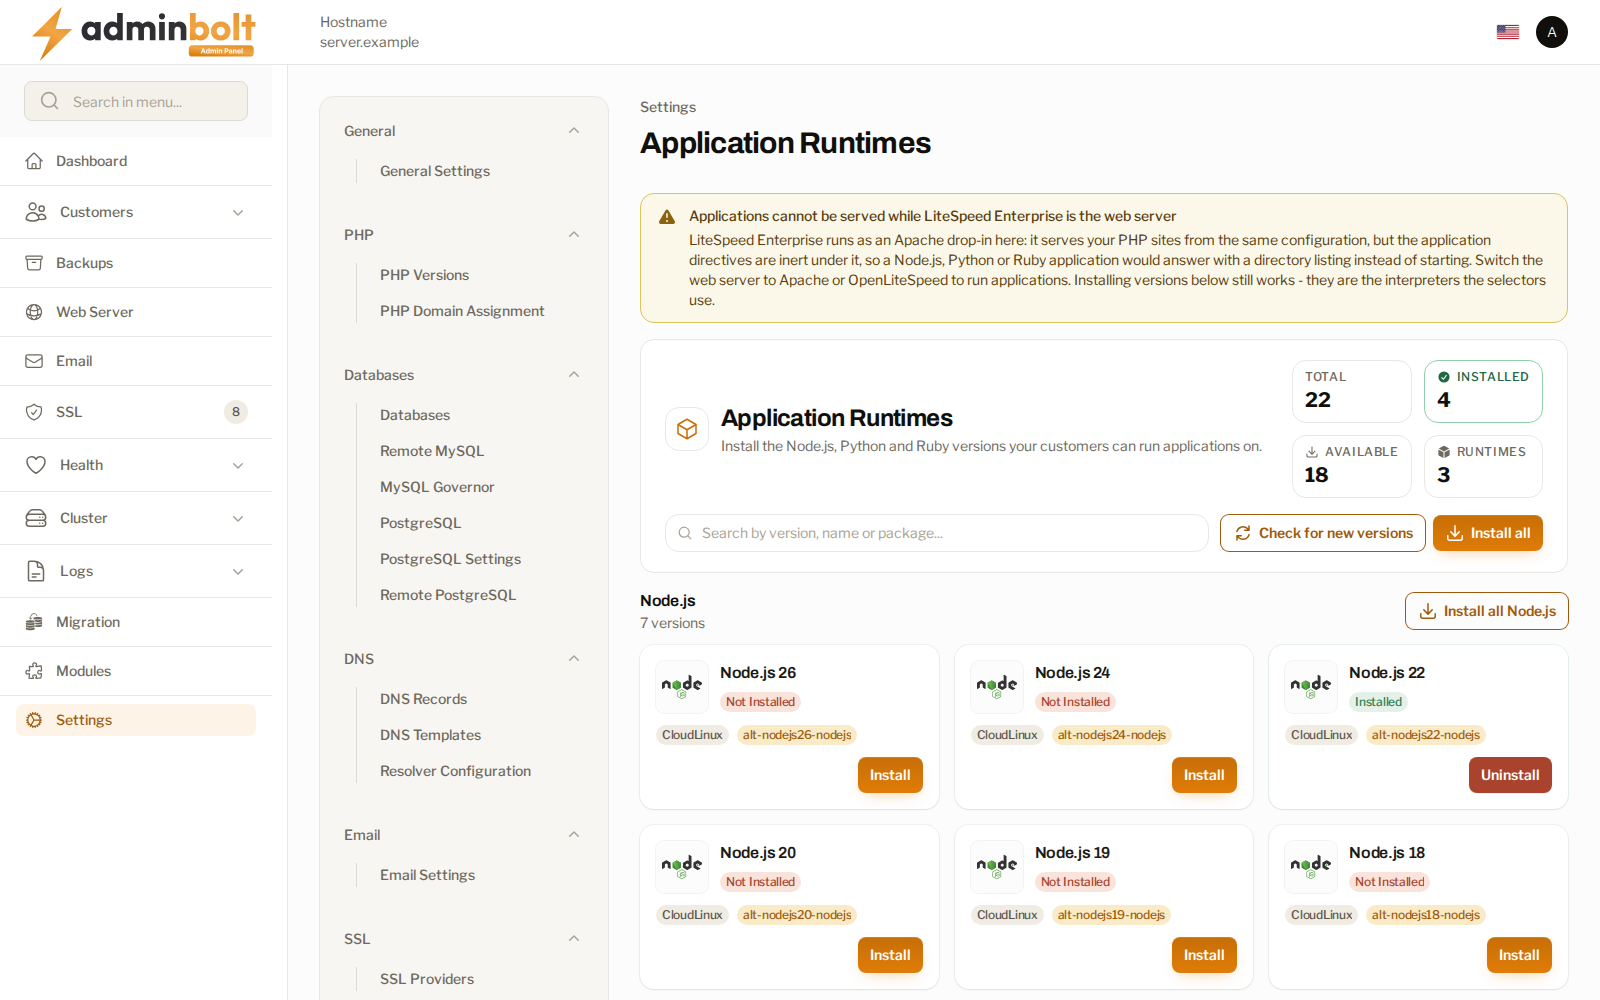Install Node.js 20
This screenshot has height=1000, width=1600.
click(x=890, y=955)
